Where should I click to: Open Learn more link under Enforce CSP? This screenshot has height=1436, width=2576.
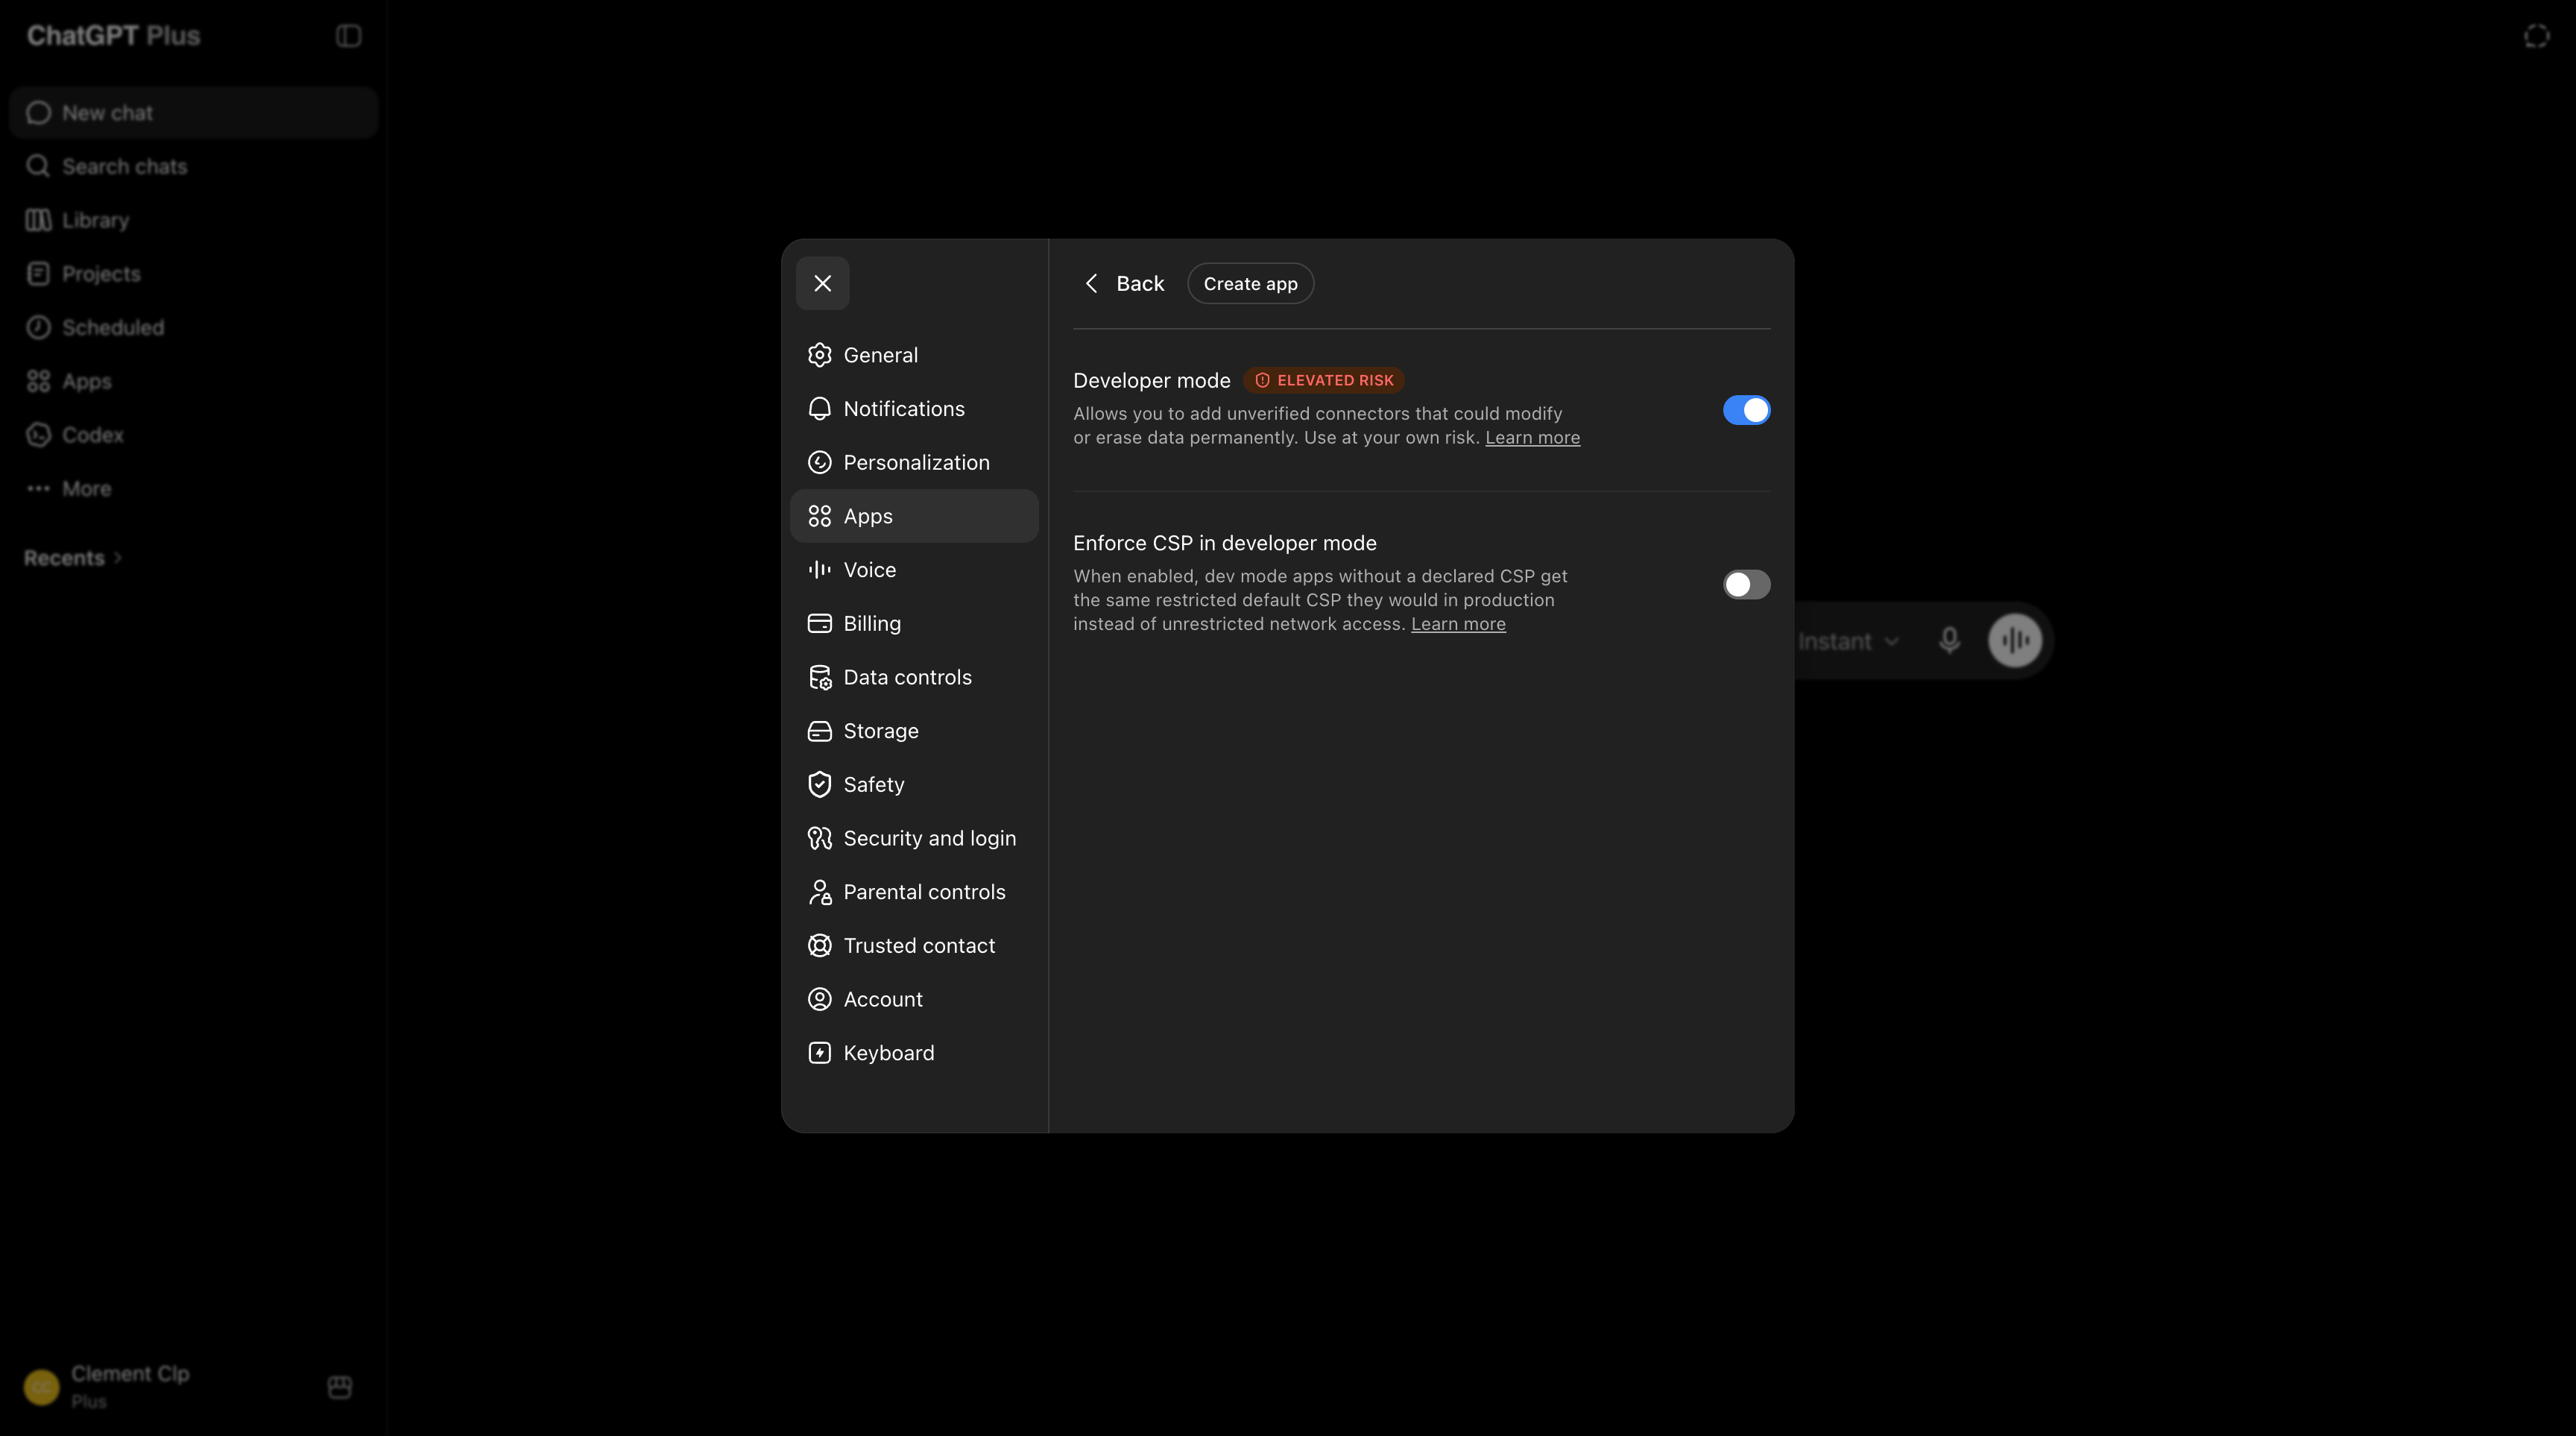click(1458, 624)
